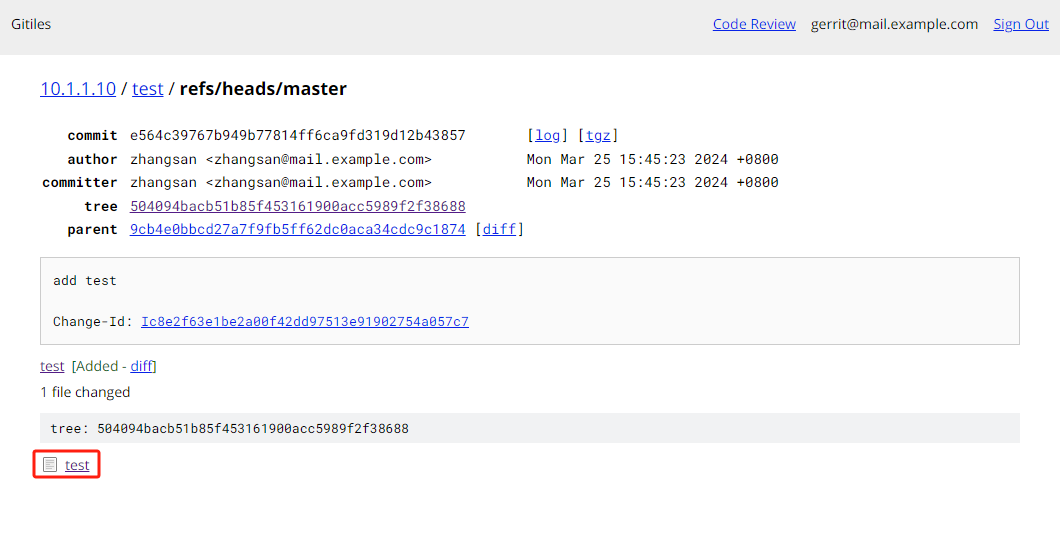Click the Gitiles title in the header

click(31, 25)
